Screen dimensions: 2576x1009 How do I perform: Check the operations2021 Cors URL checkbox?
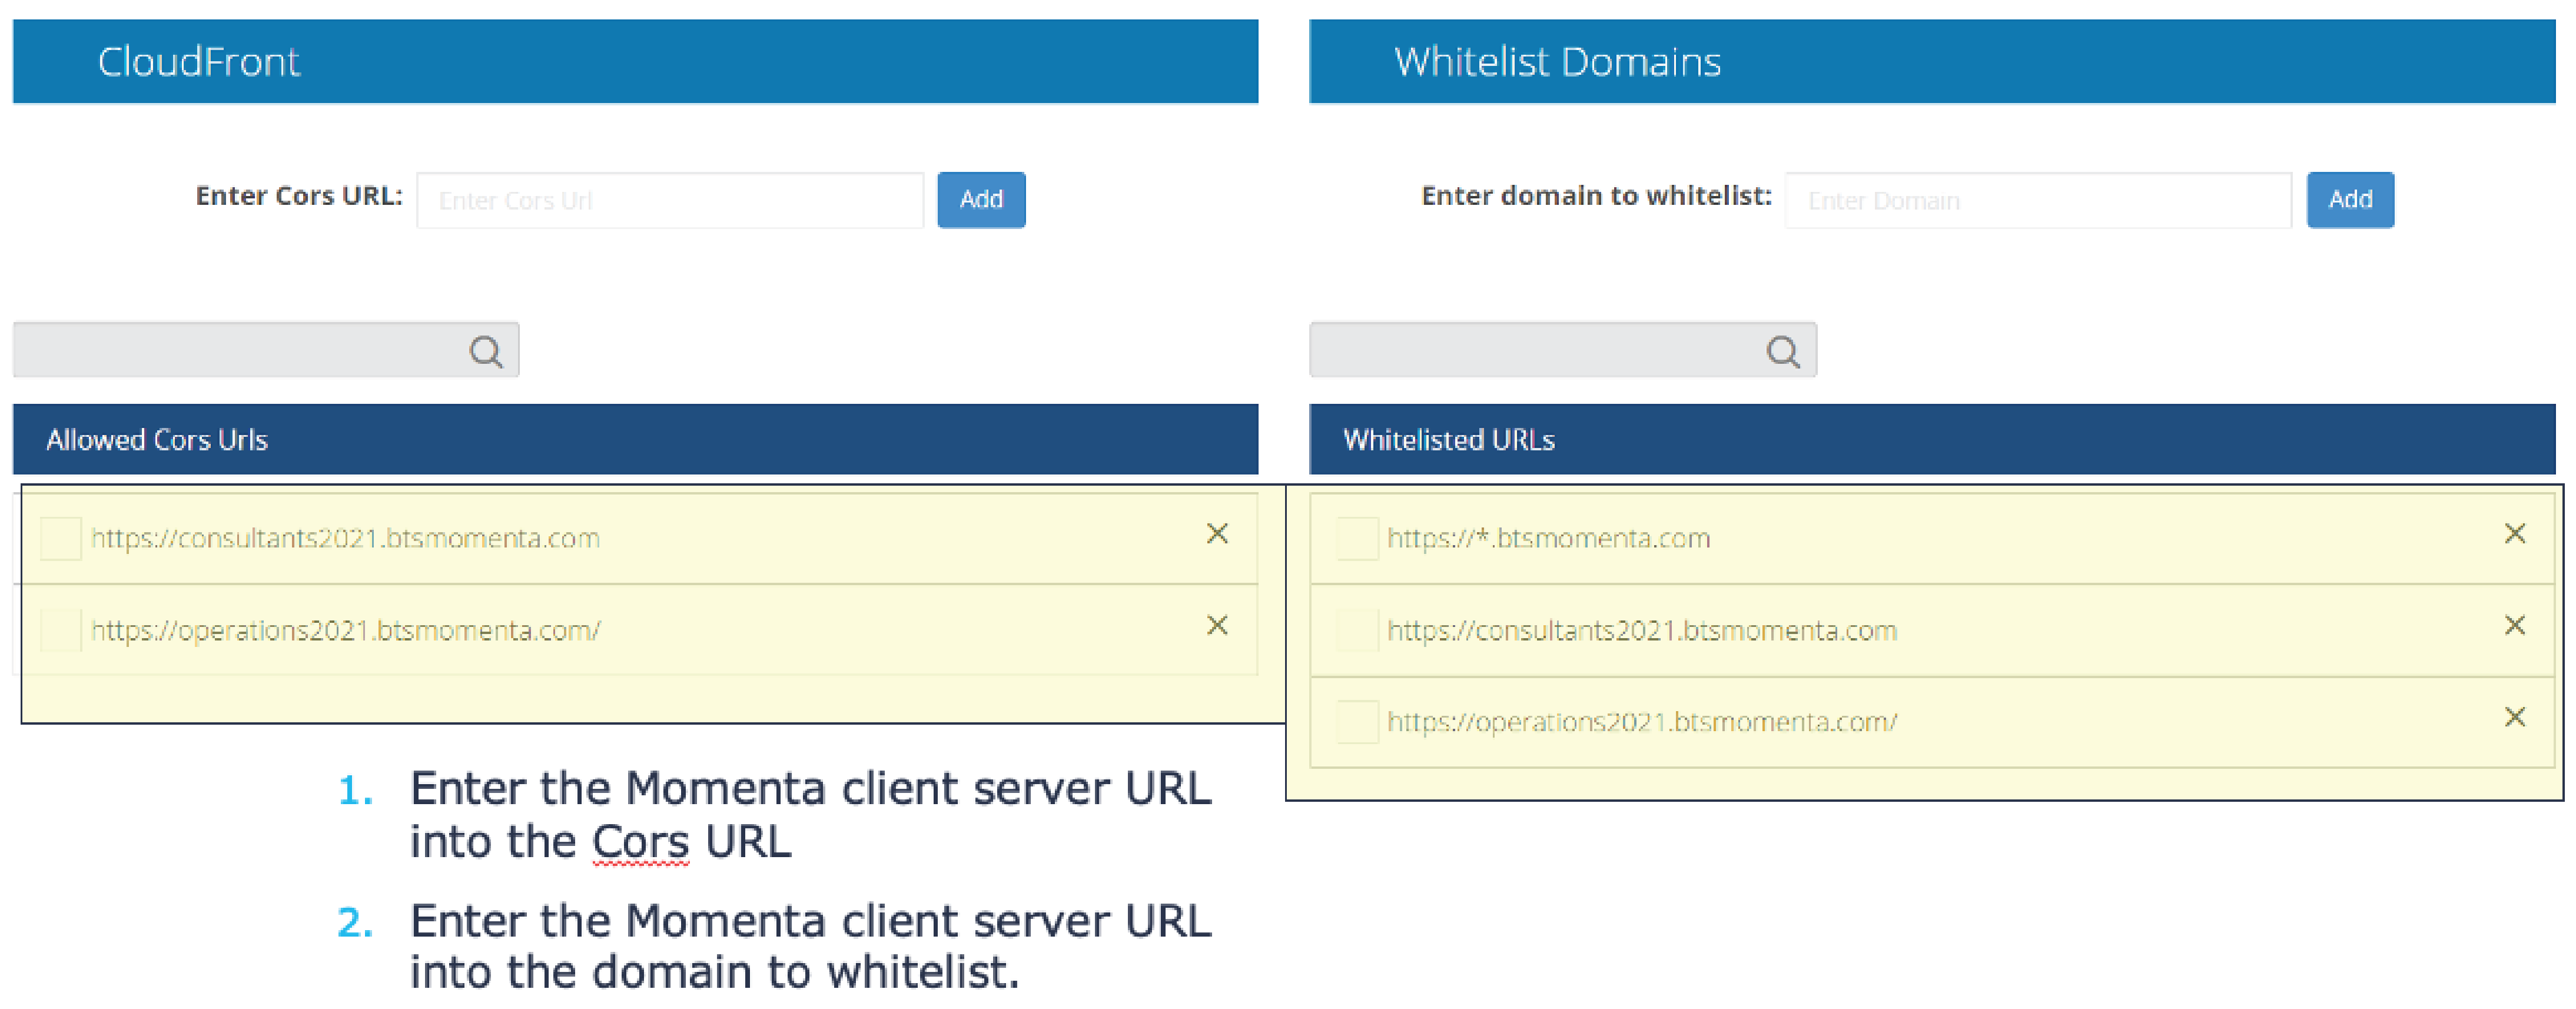point(60,631)
